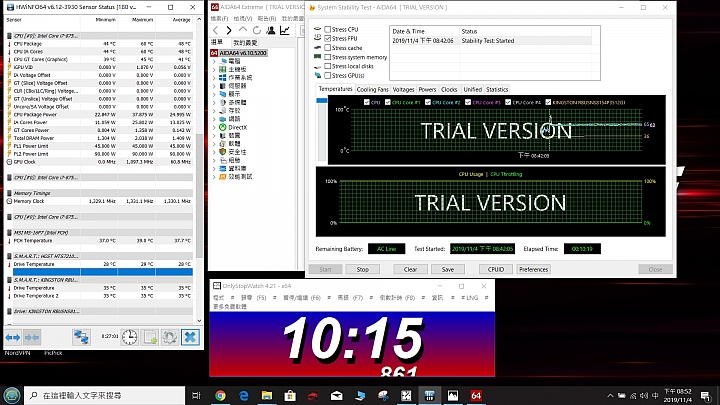Go forward in AIDA64 navigation toolbar
Image resolution: width=720 pixels, height=405 pixels.
tap(229, 30)
